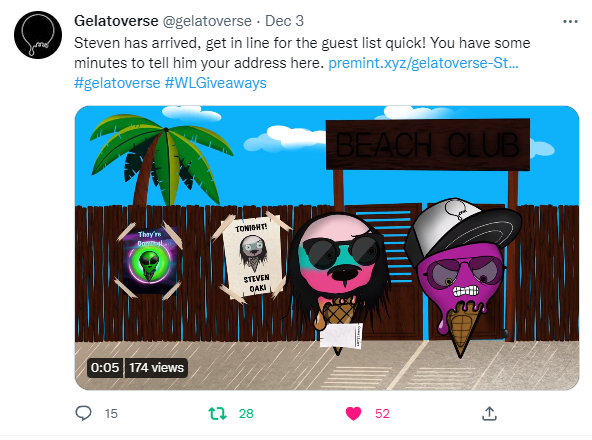Click the 0:05 video duration badge
This screenshot has width=592, height=440.
105,367
